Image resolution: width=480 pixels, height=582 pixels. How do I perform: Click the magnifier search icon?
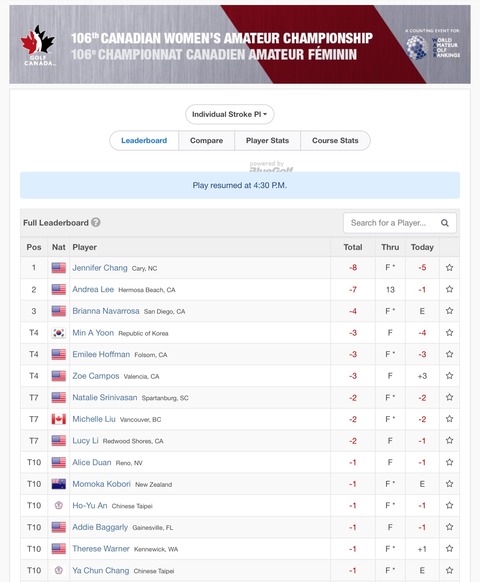445,223
